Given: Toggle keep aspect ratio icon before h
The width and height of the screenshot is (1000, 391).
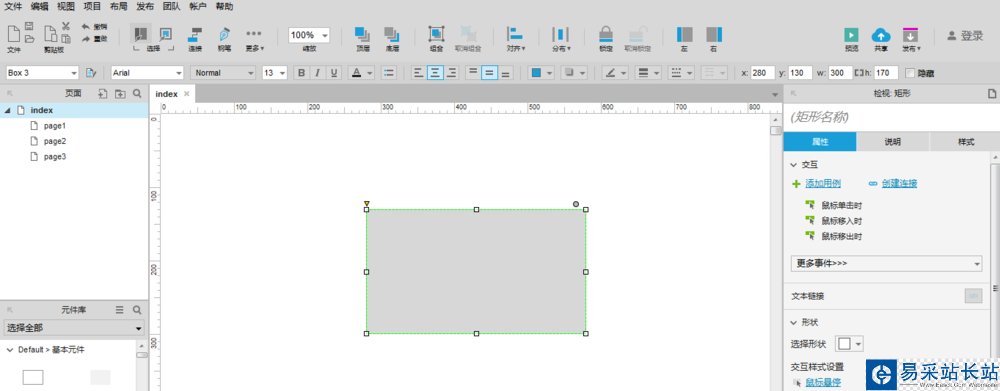Looking at the screenshot, I should [x=858, y=73].
